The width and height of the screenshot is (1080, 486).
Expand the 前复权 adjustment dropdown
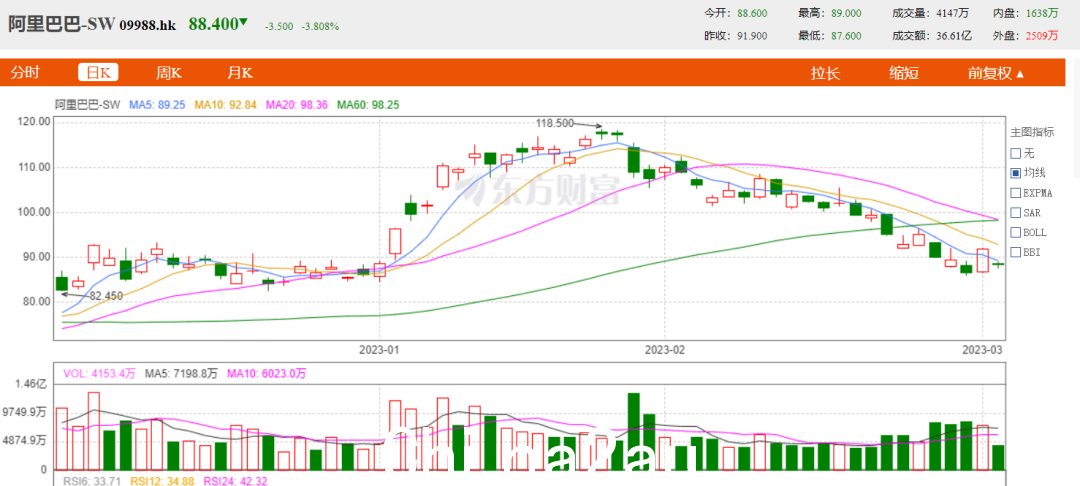[995, 73]
